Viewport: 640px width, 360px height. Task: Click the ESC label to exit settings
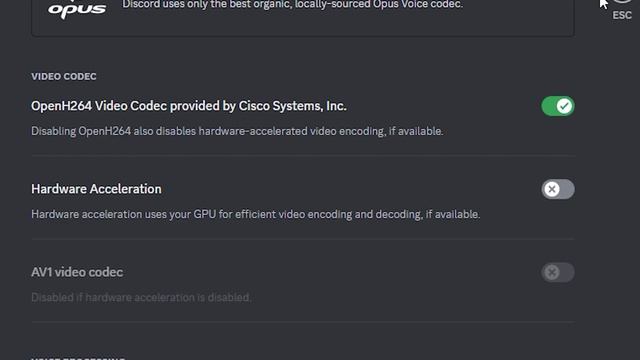click(x=622, y=15)
